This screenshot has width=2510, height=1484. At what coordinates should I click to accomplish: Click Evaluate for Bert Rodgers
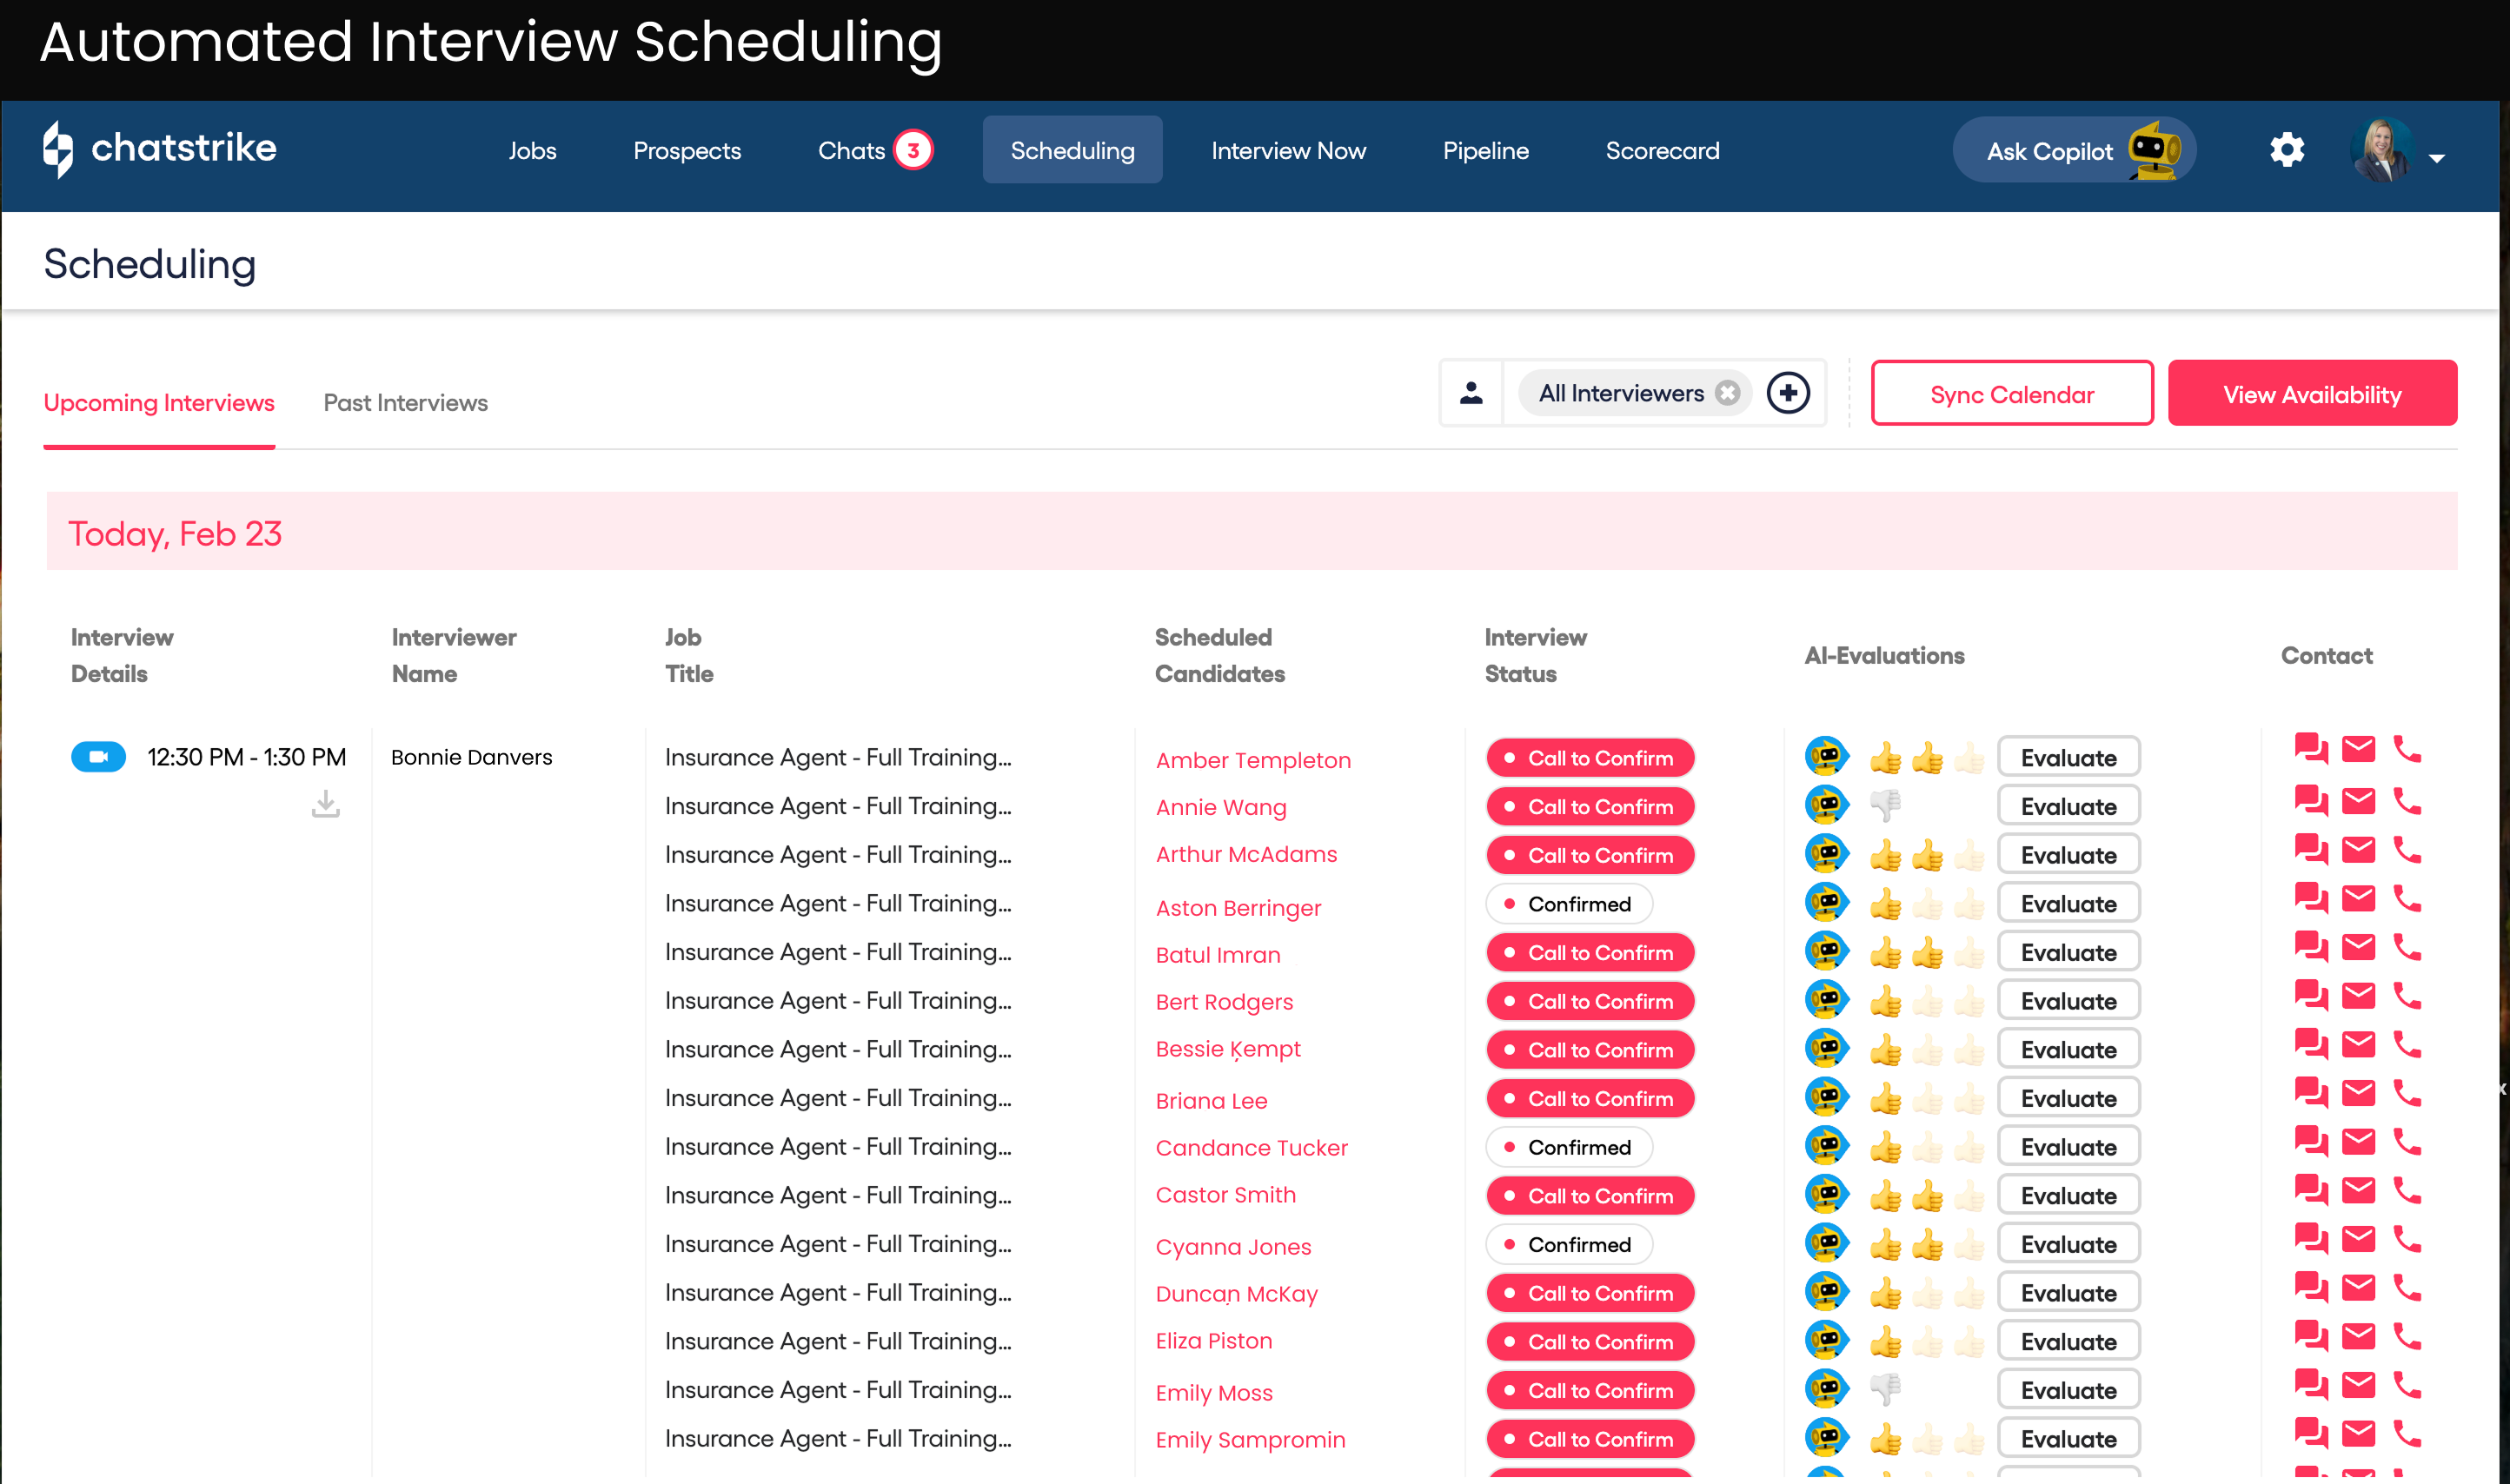[2068, 1001]
